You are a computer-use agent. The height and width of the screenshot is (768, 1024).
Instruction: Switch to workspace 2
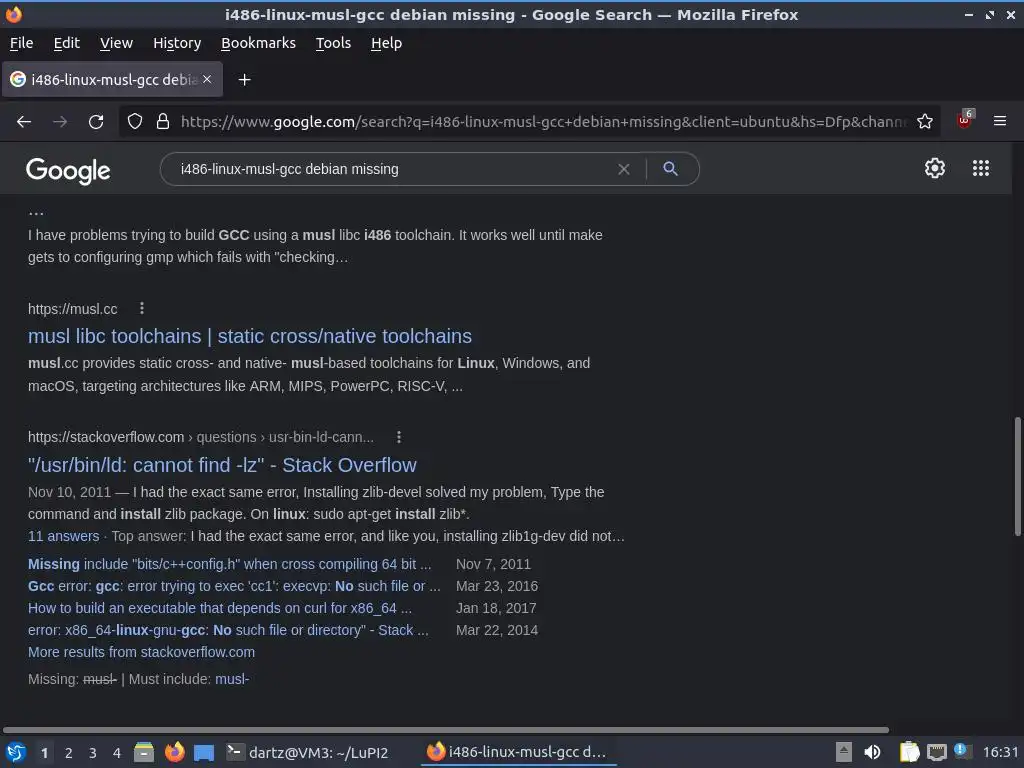(69, 753)
